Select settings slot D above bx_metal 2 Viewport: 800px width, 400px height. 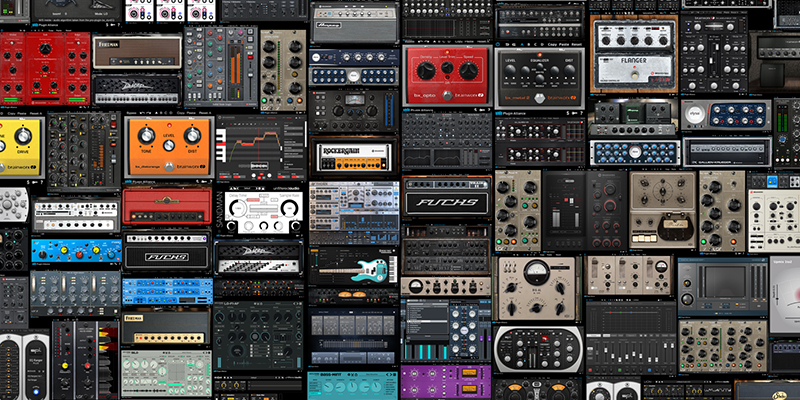(541, 44)
